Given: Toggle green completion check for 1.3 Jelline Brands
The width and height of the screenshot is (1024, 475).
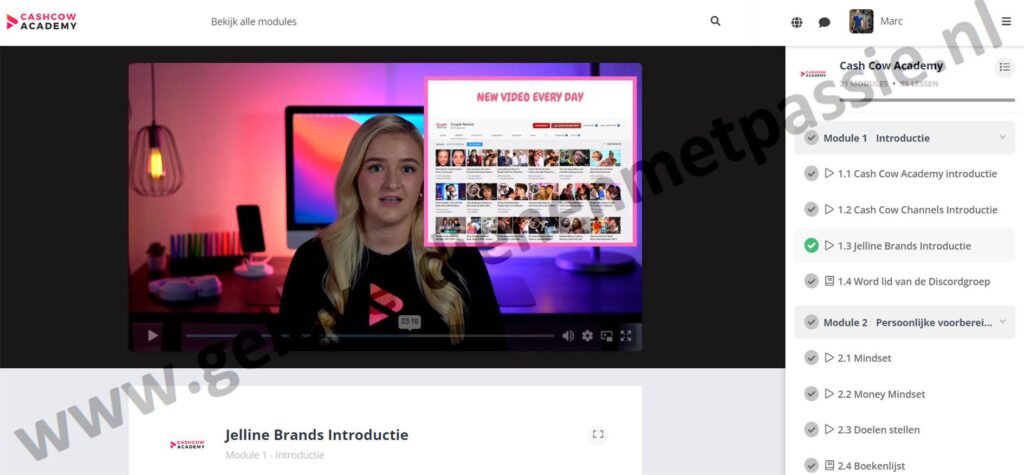Looking at the screenshot, I should tap(811, 245).
